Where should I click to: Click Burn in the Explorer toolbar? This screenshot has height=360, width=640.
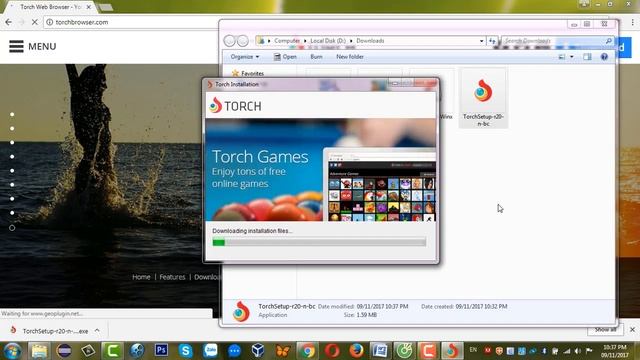pos(316,57)
